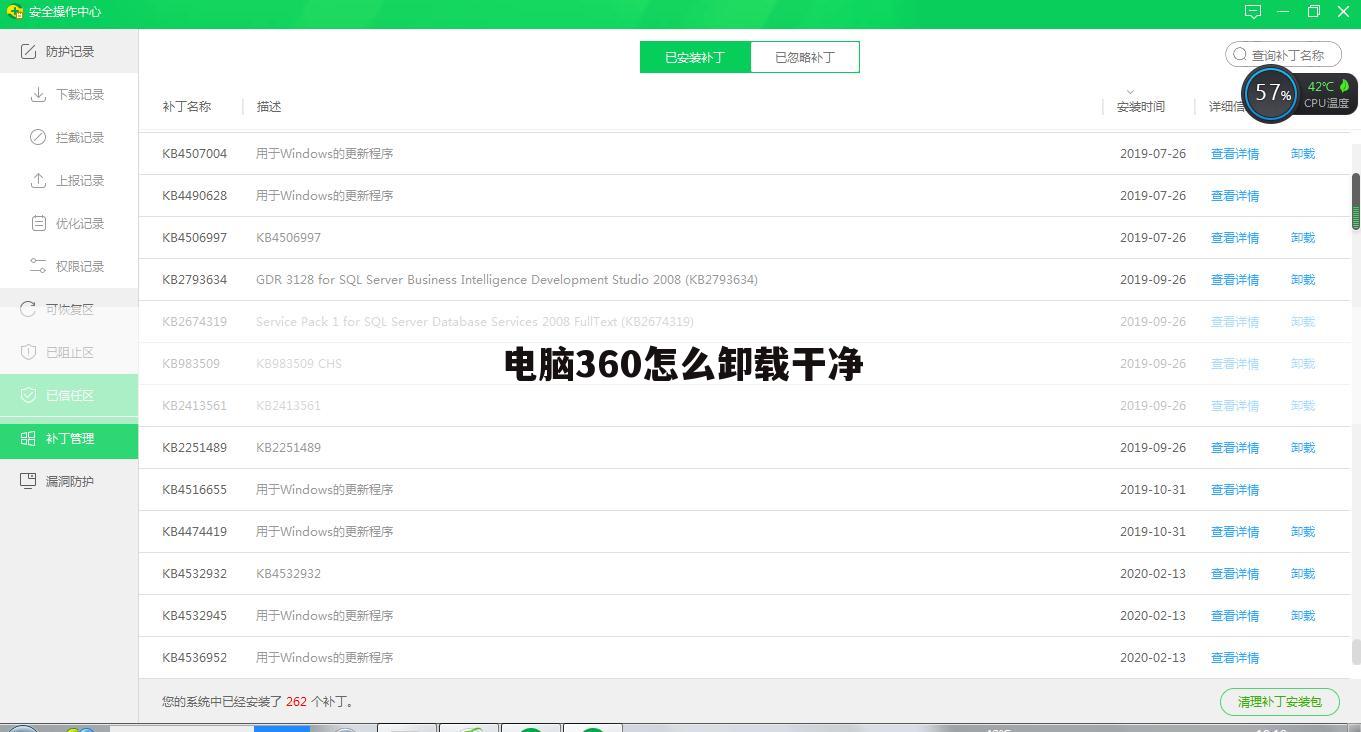Select the KB2793634 patch name cell
Screen dimensions: 1361x732
195,280
